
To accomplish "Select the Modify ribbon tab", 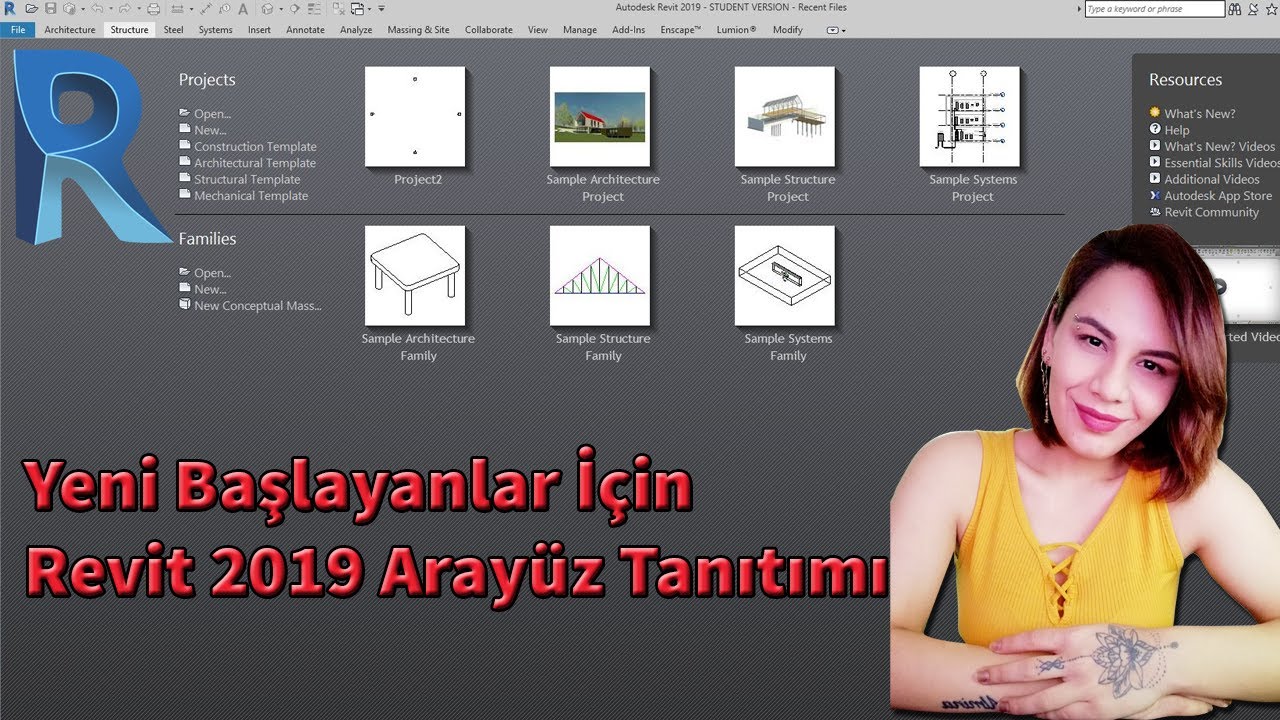I will click(x=788, y=30).
